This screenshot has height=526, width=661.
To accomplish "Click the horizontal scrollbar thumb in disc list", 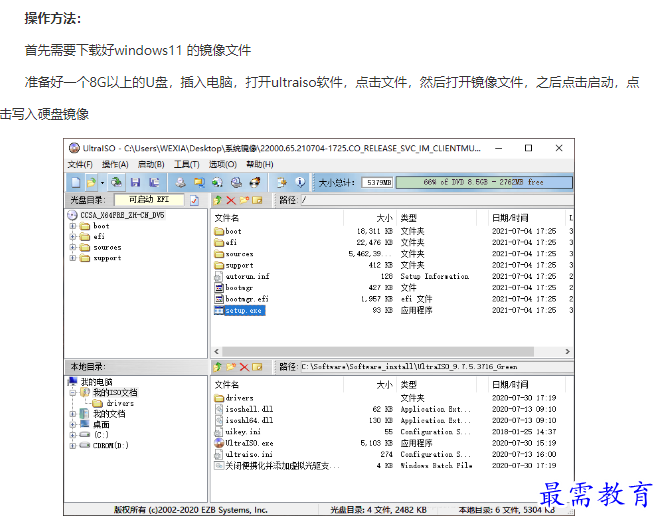I will click(378, 352).
